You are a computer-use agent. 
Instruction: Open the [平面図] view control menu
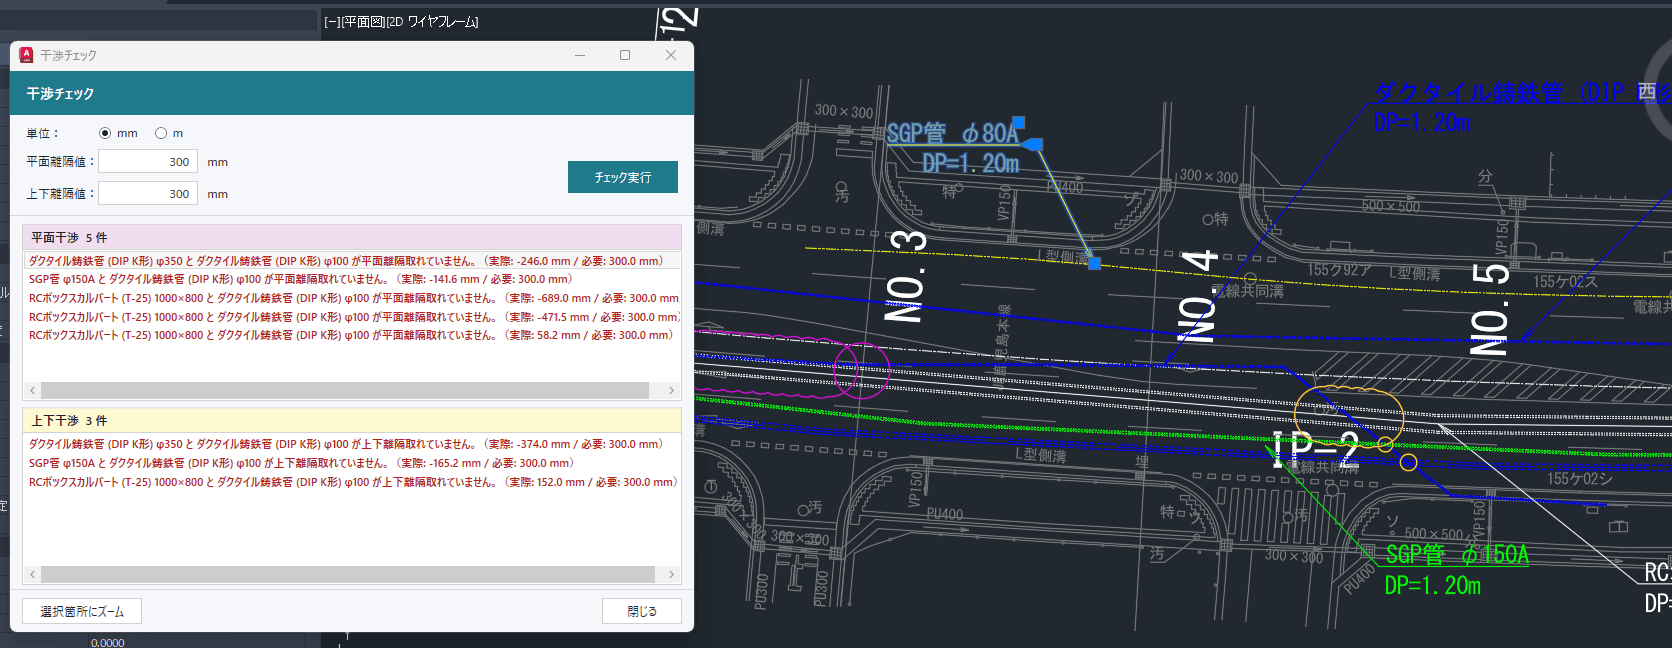(363, 22)
